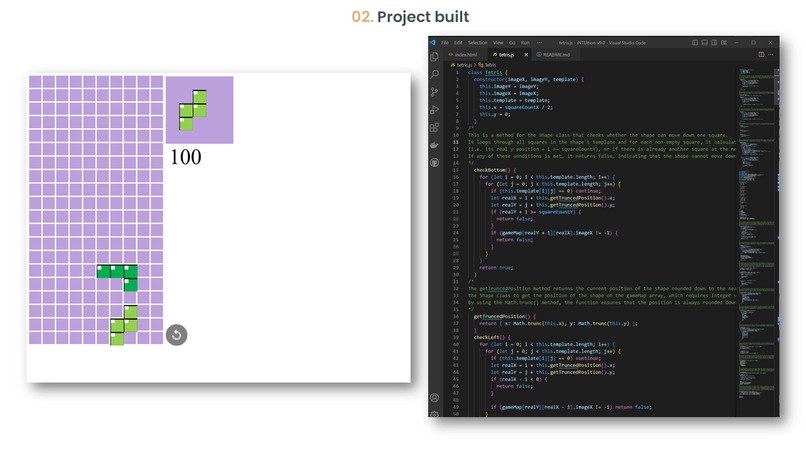806x453 pixels.
Task: Open the File menu
Action: click(x=445, y=43)
